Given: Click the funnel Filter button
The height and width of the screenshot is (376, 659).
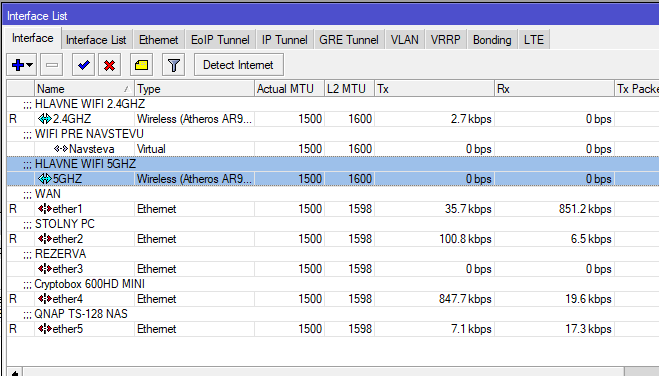Looking at the screenshot, I should [174, 65].
